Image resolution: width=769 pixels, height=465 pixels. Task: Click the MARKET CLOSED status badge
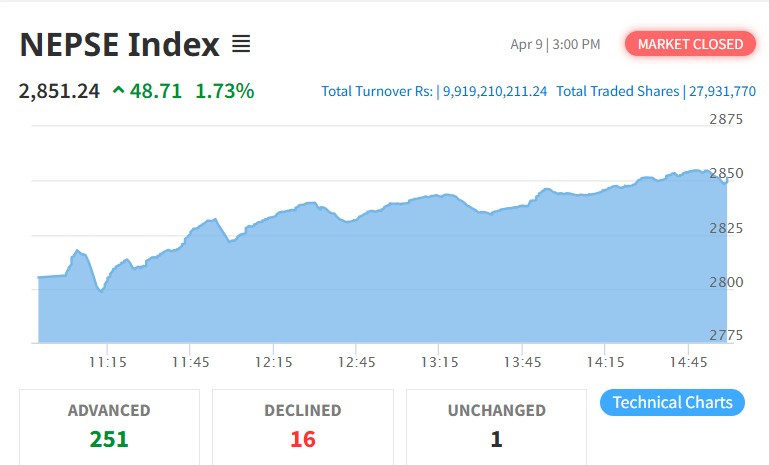coord(690,44)
